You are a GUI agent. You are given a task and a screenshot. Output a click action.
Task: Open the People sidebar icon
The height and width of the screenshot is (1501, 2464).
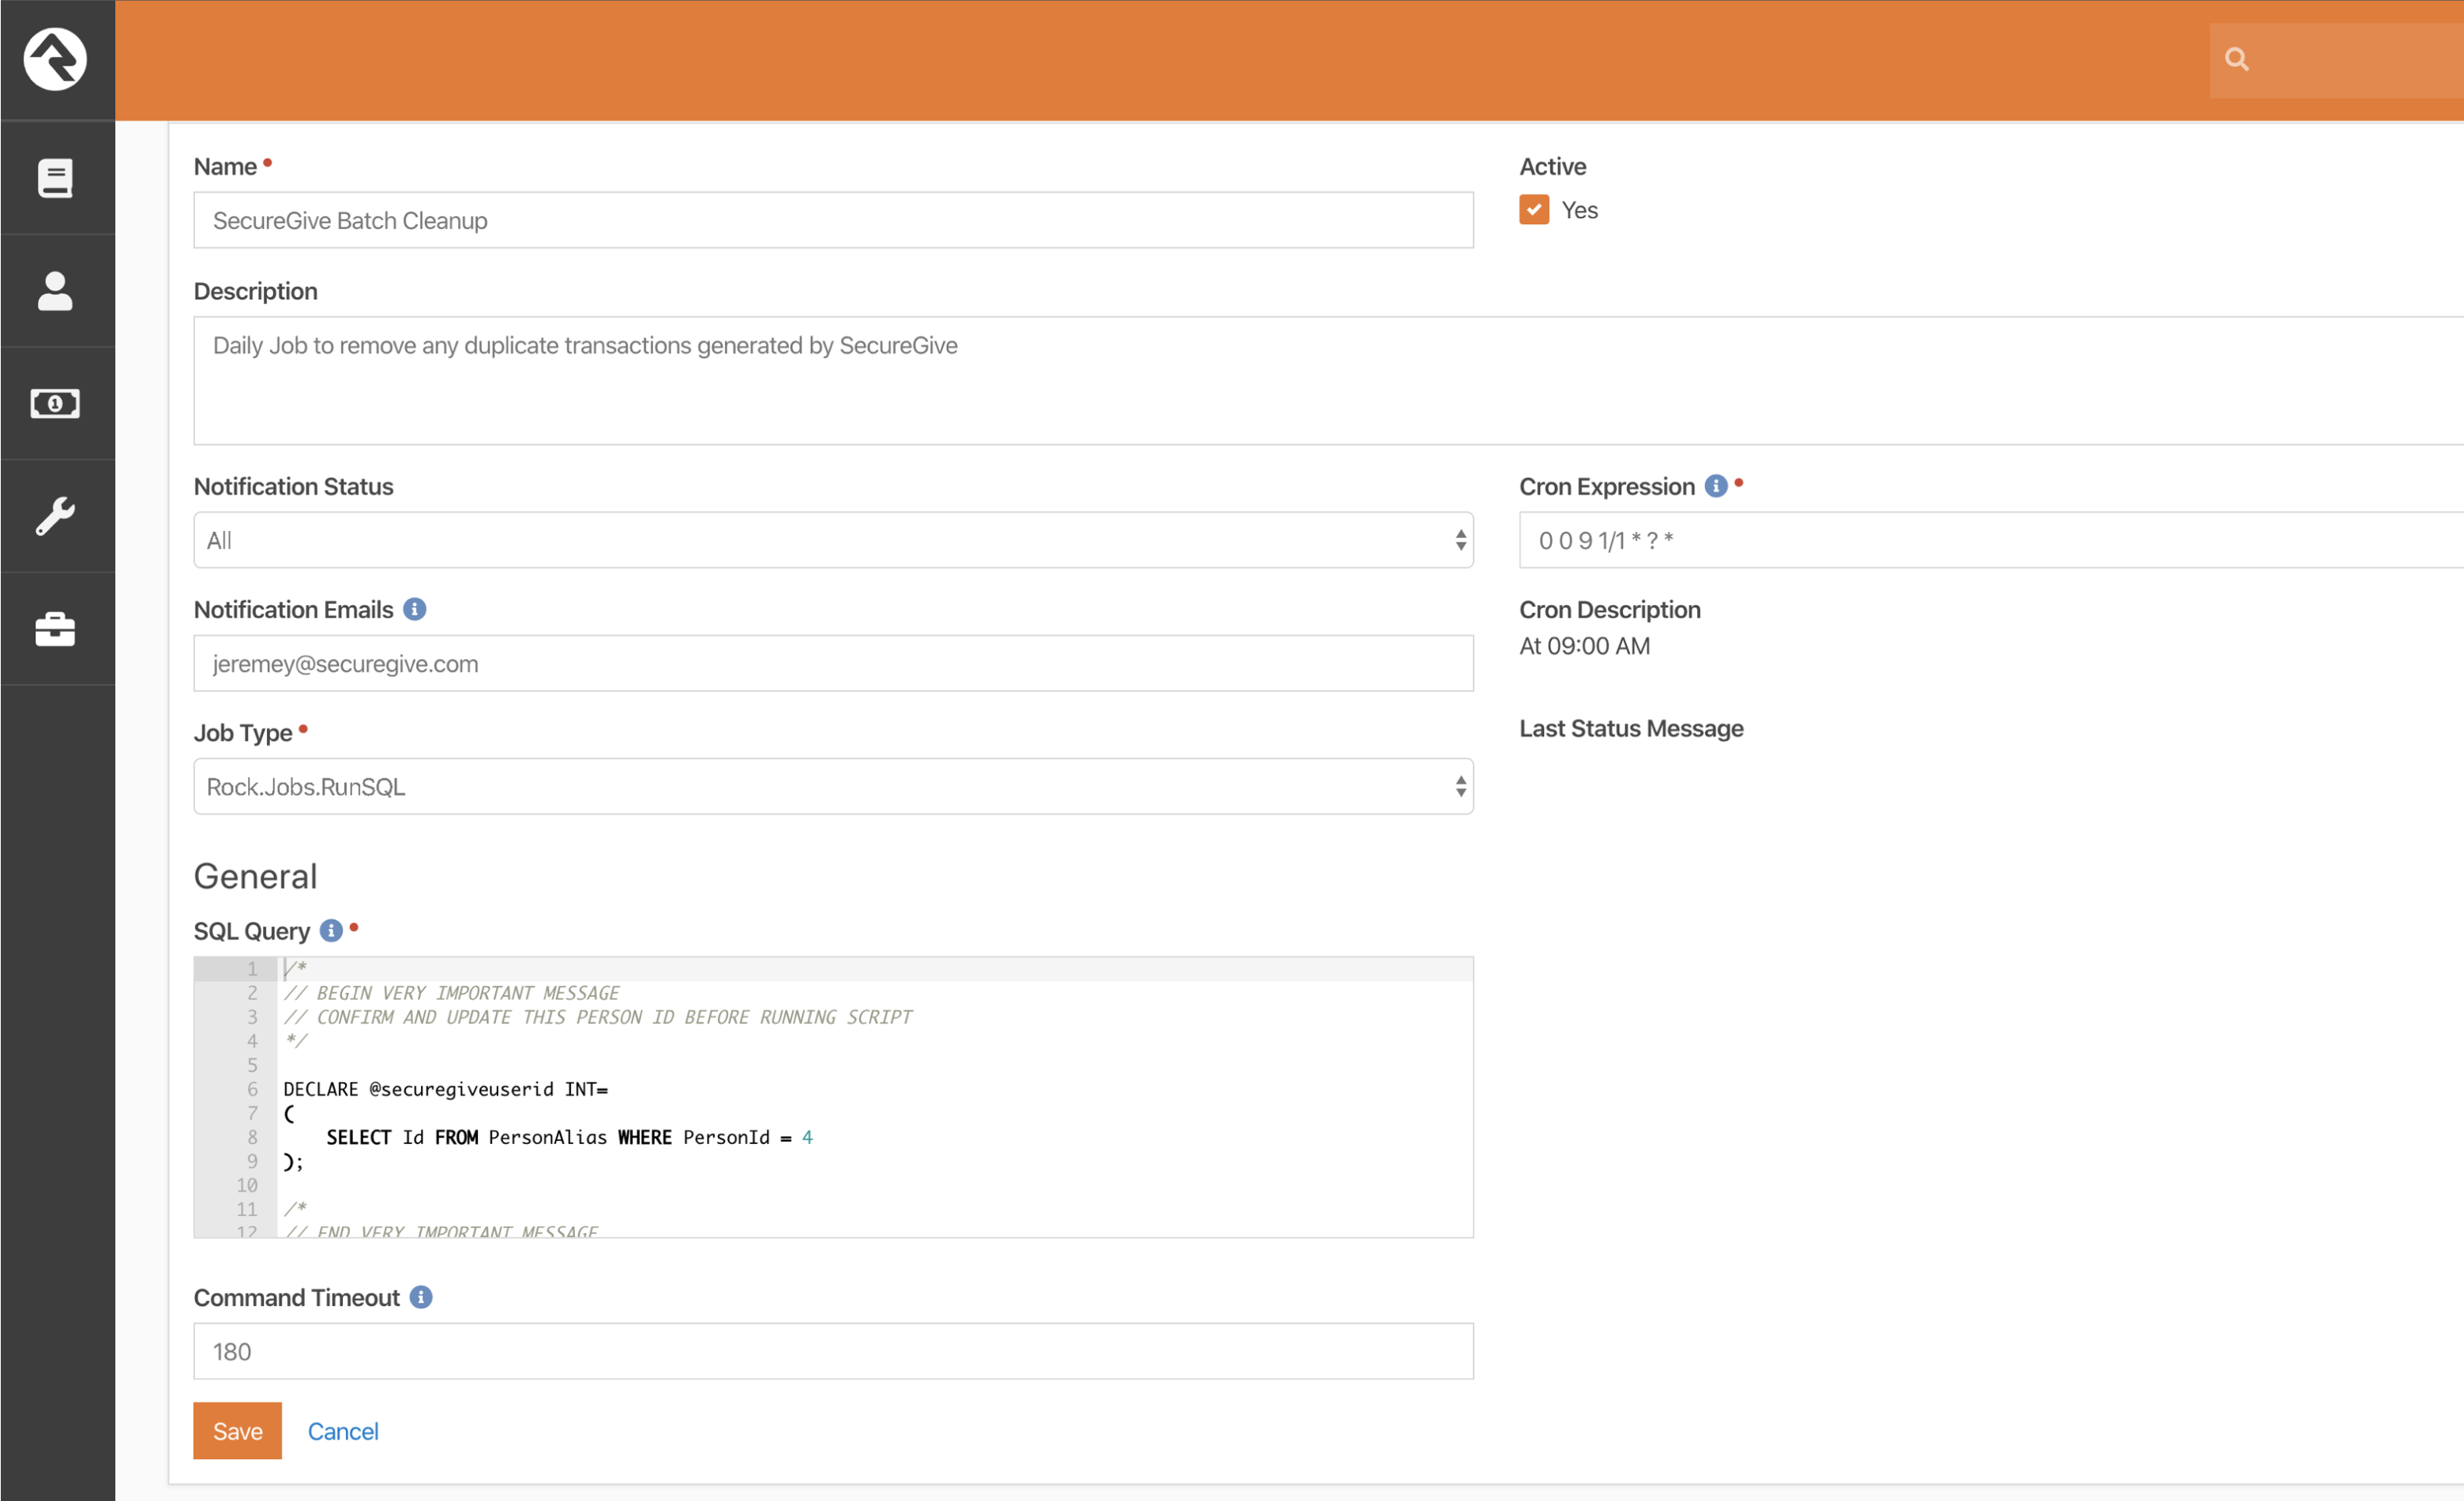click(x=55, y=291)
